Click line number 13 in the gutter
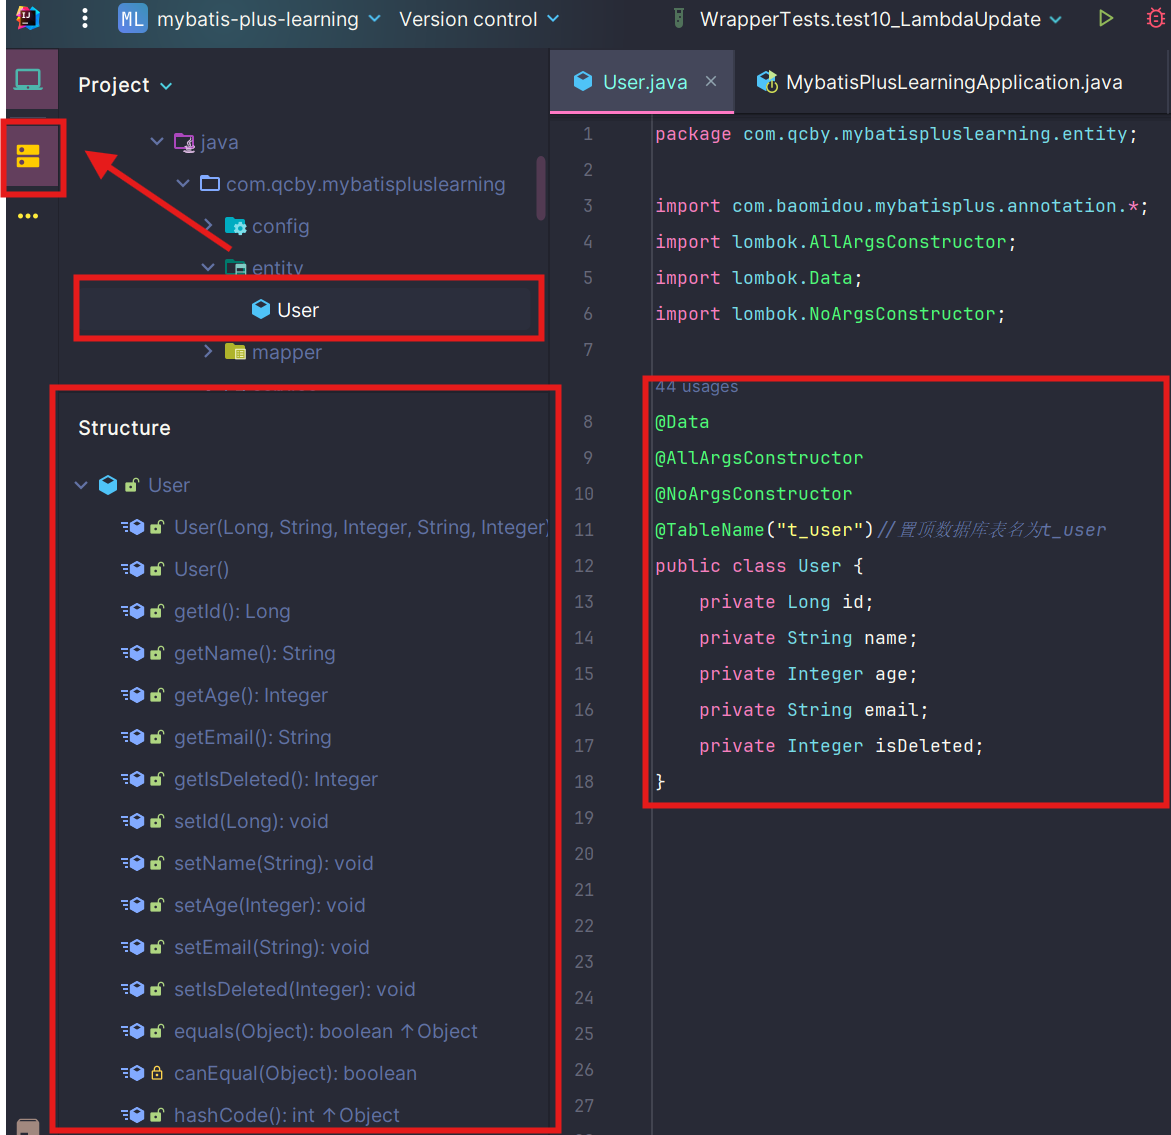This screenshot has width=1171, height=1135. [x=584, y=602]
